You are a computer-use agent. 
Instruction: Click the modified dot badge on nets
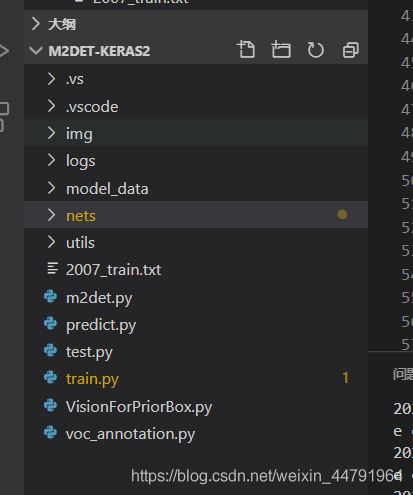click(342, 215)
